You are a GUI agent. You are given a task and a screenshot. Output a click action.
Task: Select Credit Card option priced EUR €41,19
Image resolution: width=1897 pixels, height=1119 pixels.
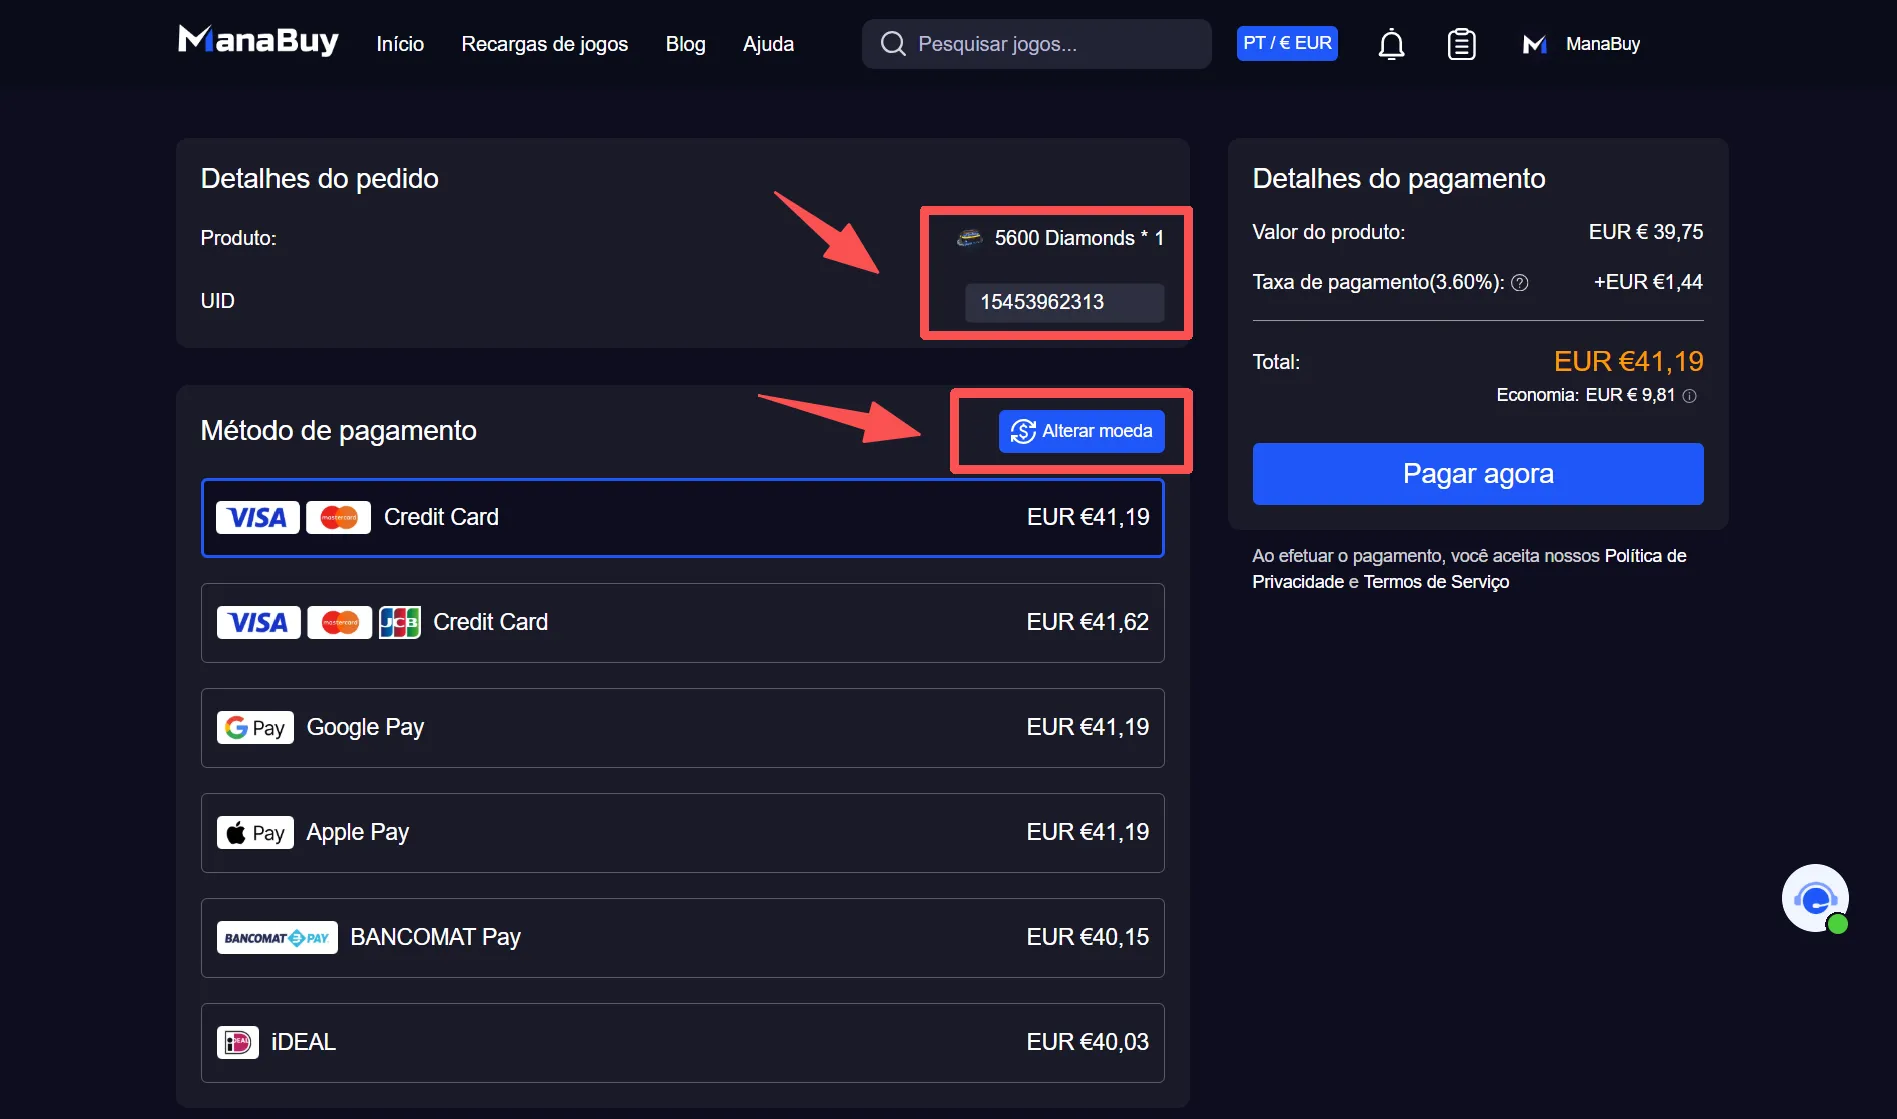point(682,517)
